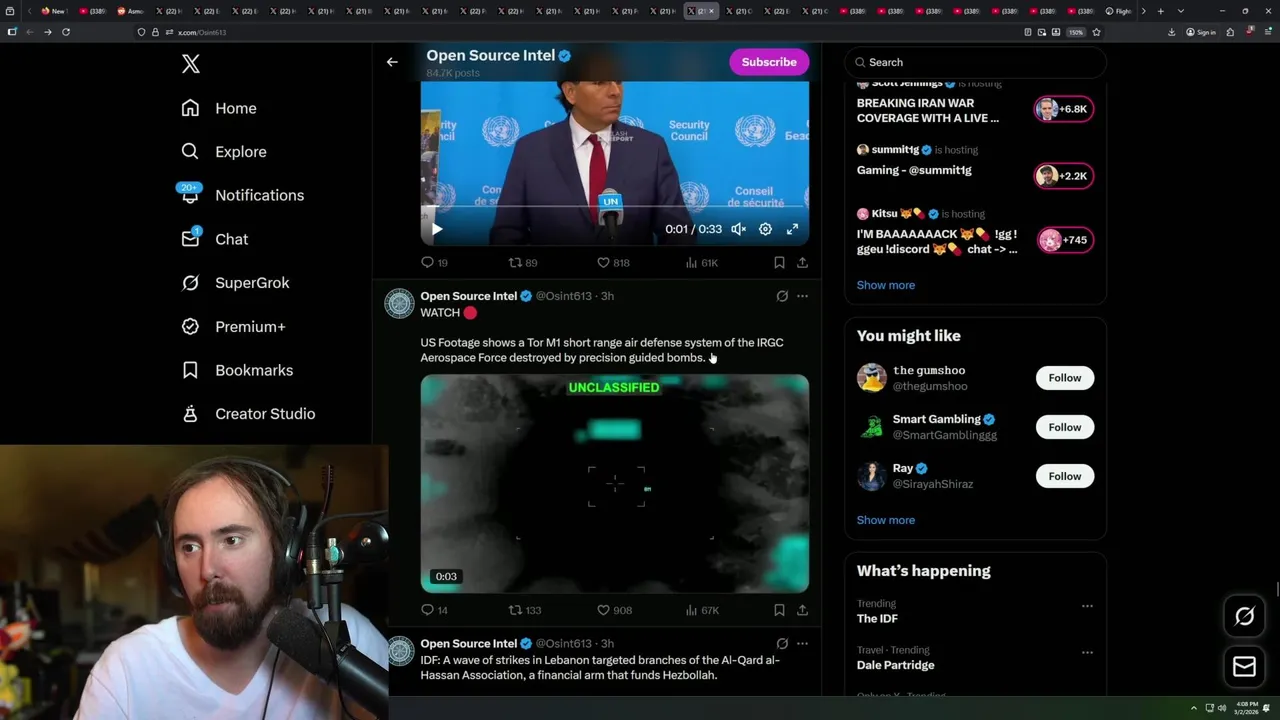Viewport: 1280px width, 720px height.
Task: Open Grok icon on IDF Lebanon post
Action: (x=782, y=644)
